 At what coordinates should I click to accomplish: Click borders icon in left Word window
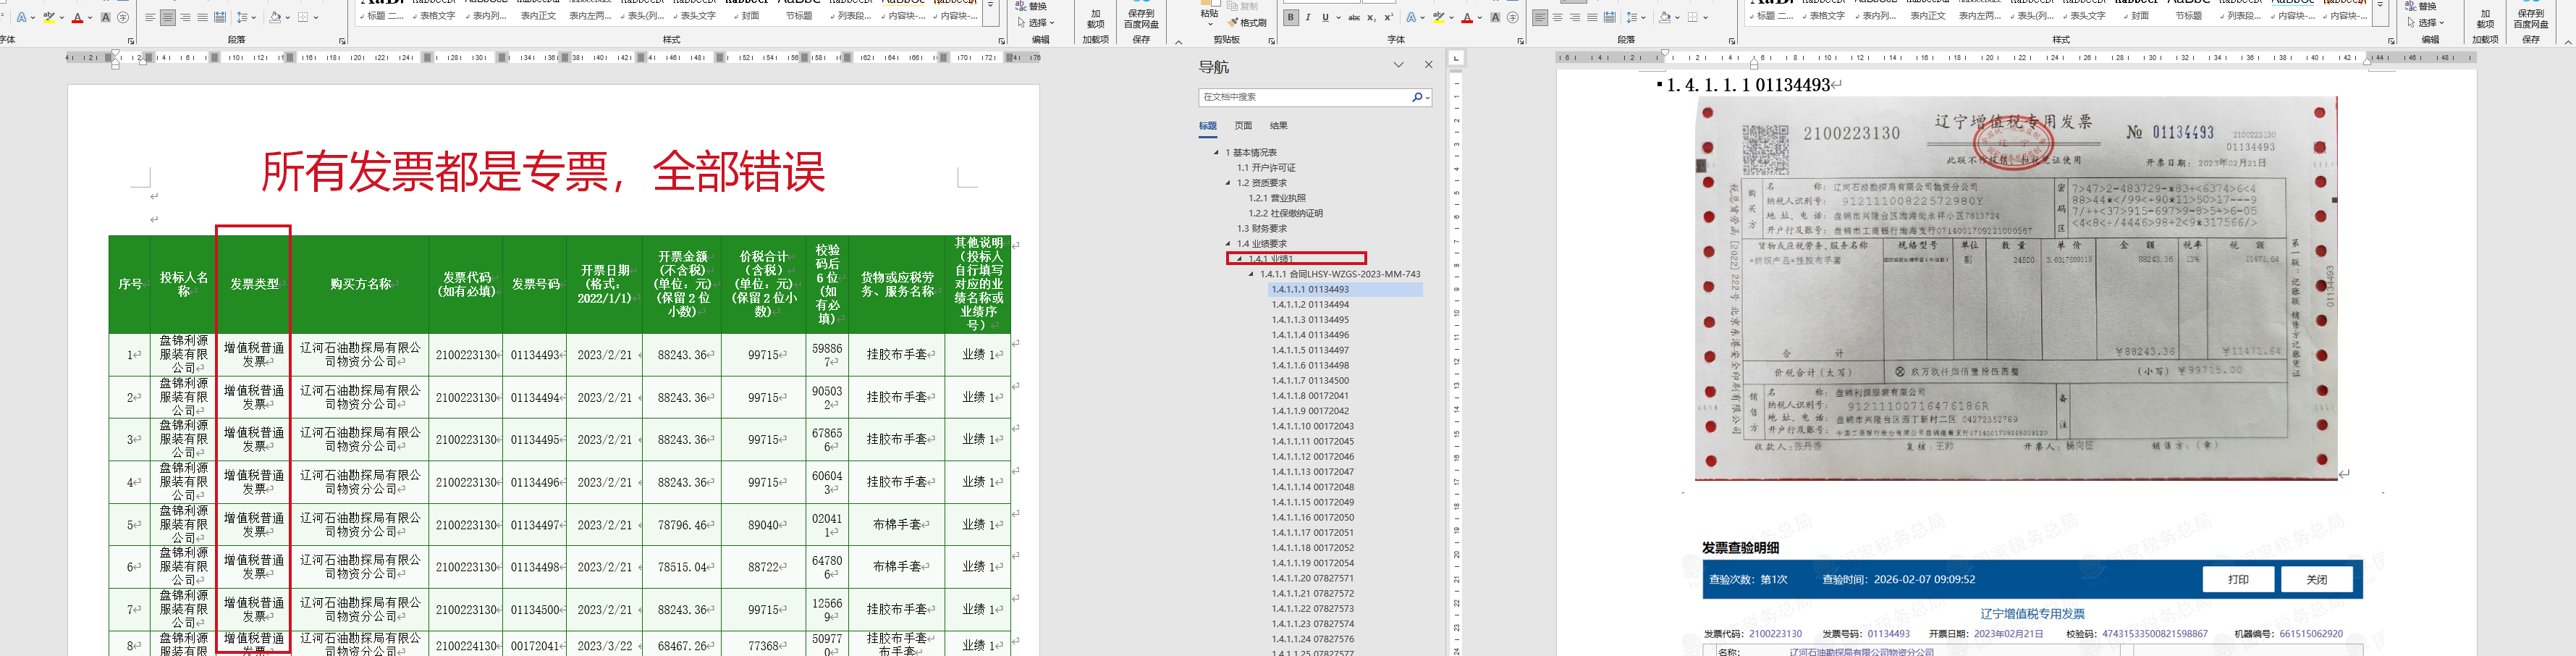303,18
